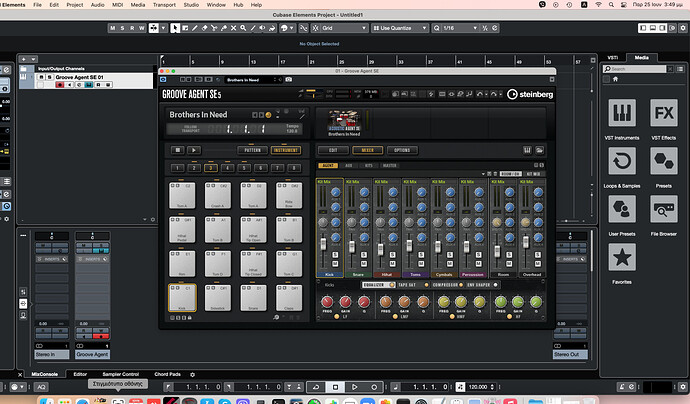
Task: Open MixConsole rack settings gear
Action: pos(192,375)
